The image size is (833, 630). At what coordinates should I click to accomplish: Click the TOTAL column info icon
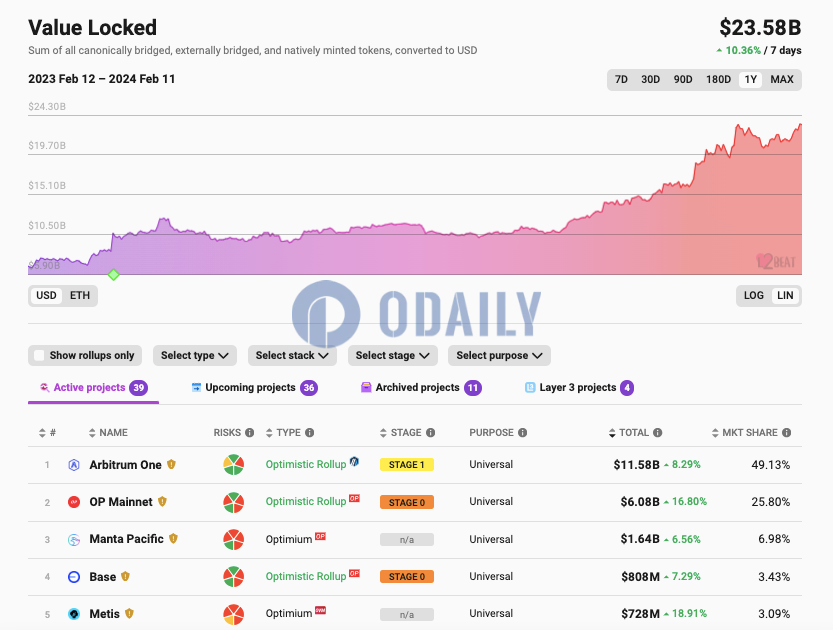click(657, 432)
